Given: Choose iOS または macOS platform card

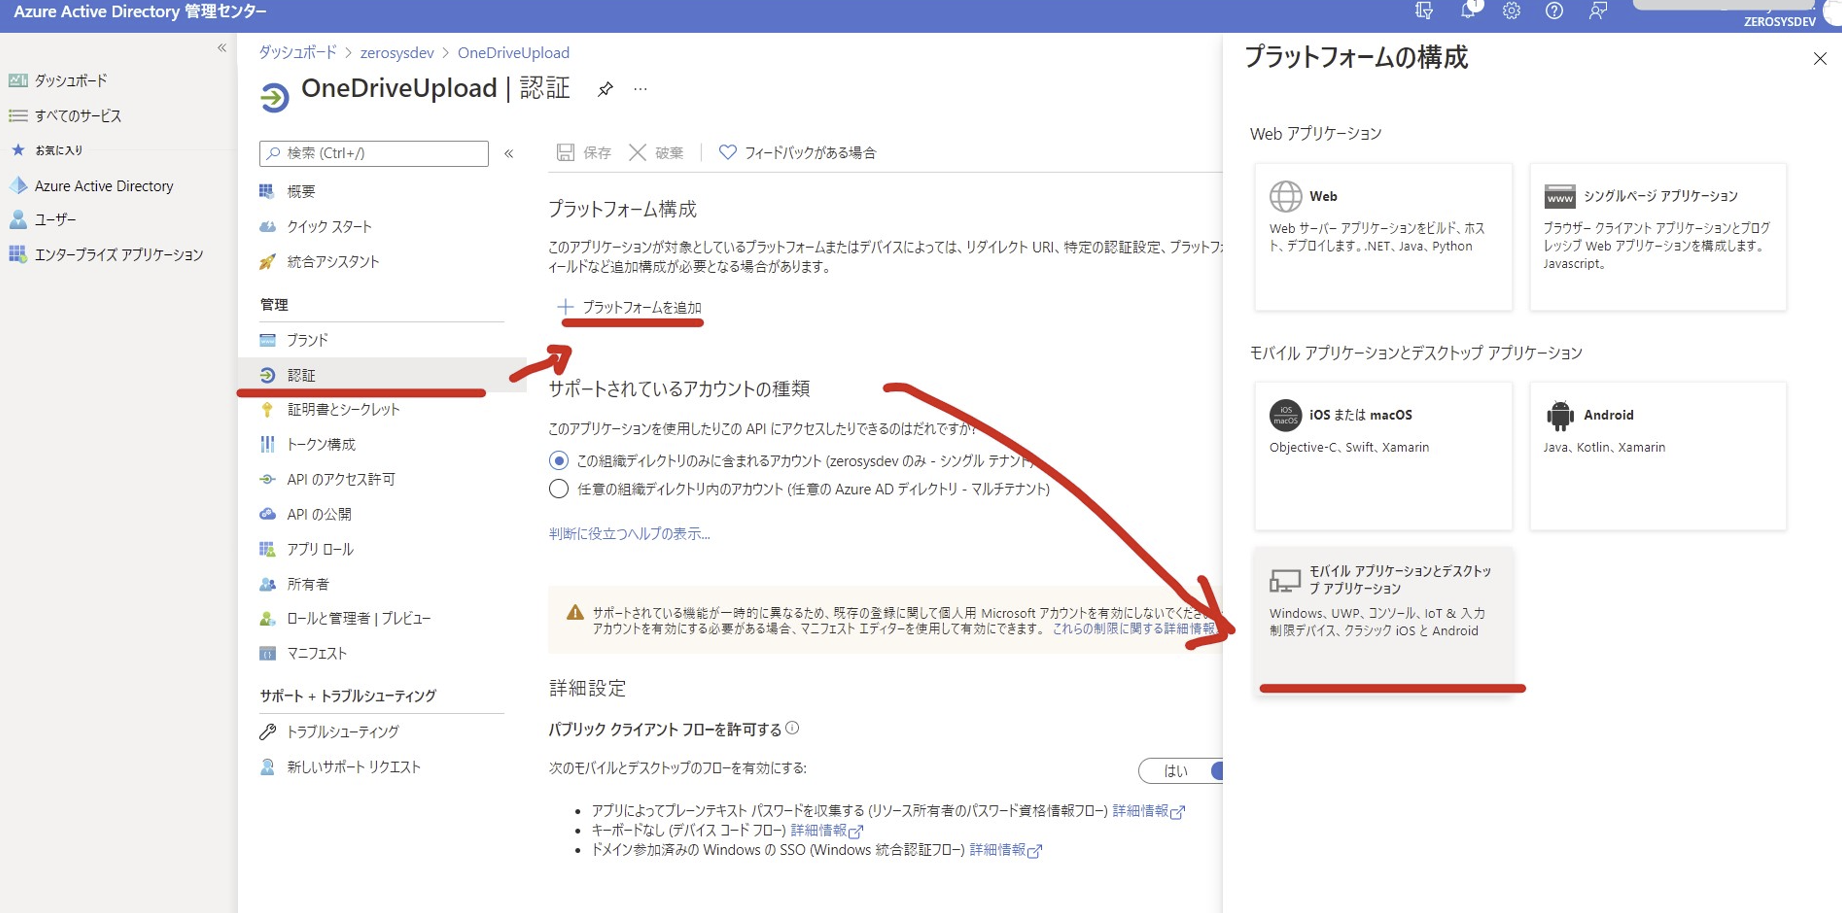Looking at the screenshot, I should click(1383, 455).
